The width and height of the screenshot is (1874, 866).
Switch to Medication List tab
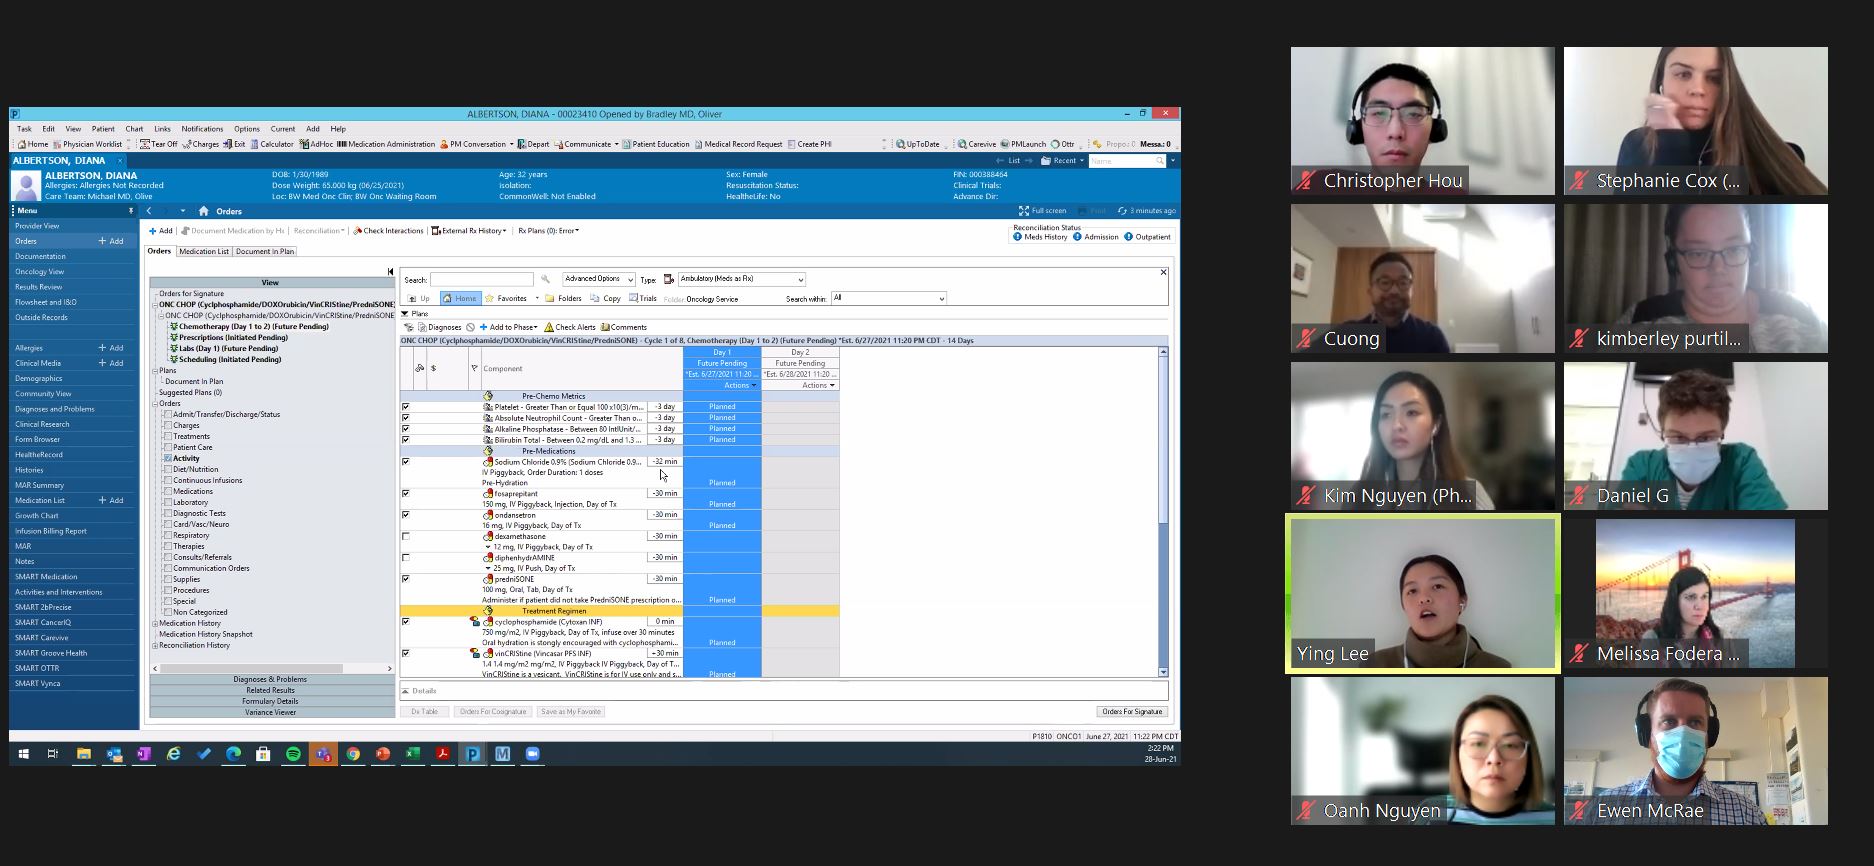click(204, 252)
